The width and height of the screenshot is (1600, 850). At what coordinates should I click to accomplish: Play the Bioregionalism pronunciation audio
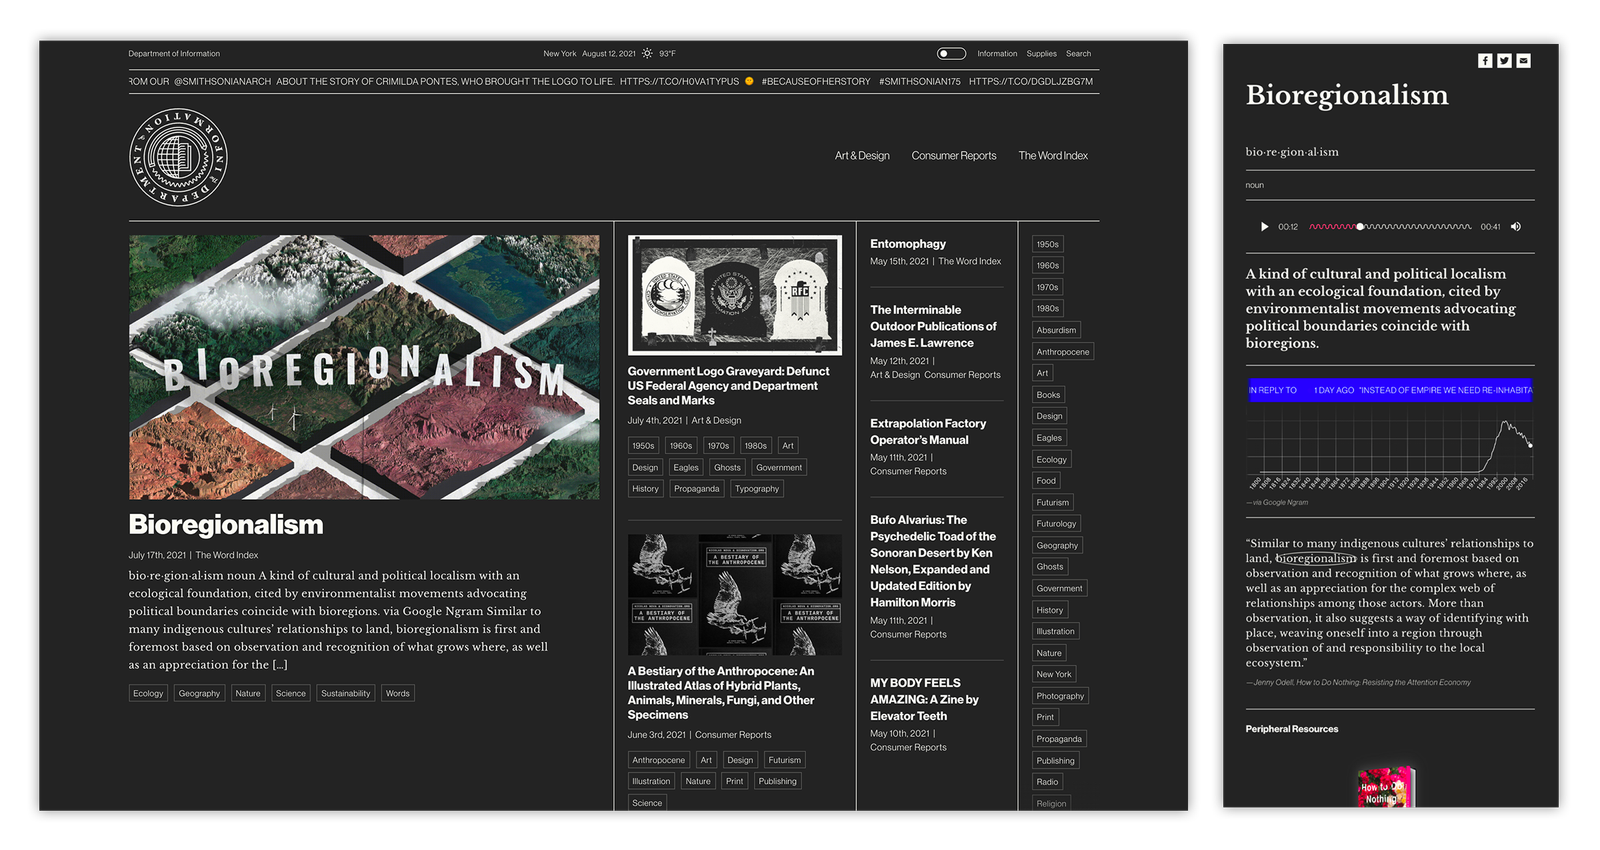pos(1264,227)
